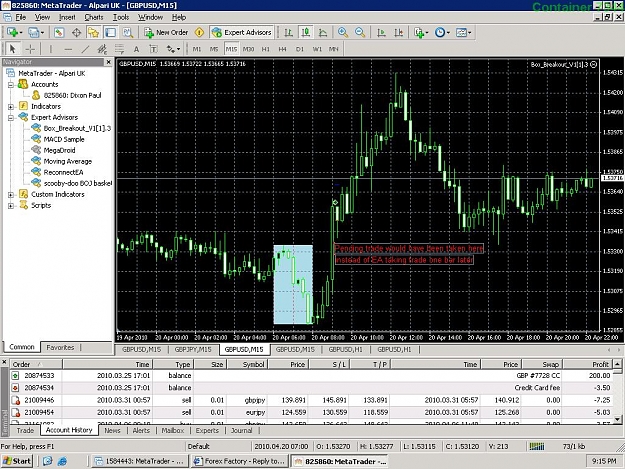Open MetaEditor with the yellow diamond icon

199,33
